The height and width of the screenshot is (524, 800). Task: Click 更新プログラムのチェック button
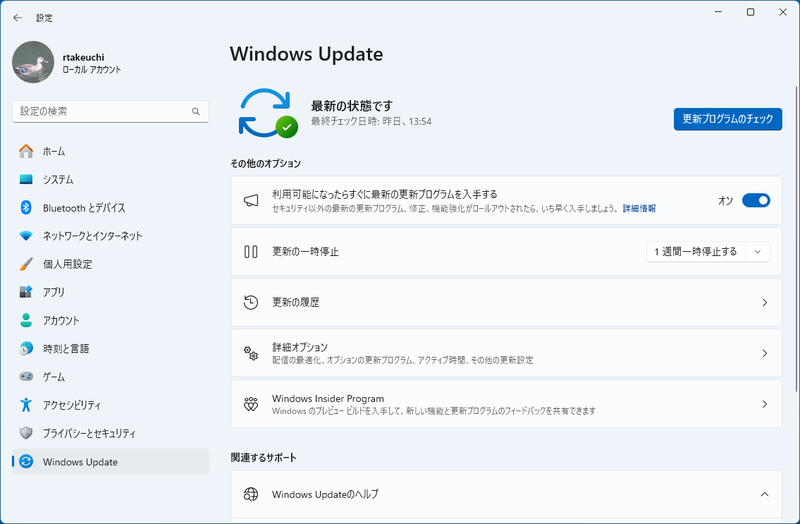(728, 119)
